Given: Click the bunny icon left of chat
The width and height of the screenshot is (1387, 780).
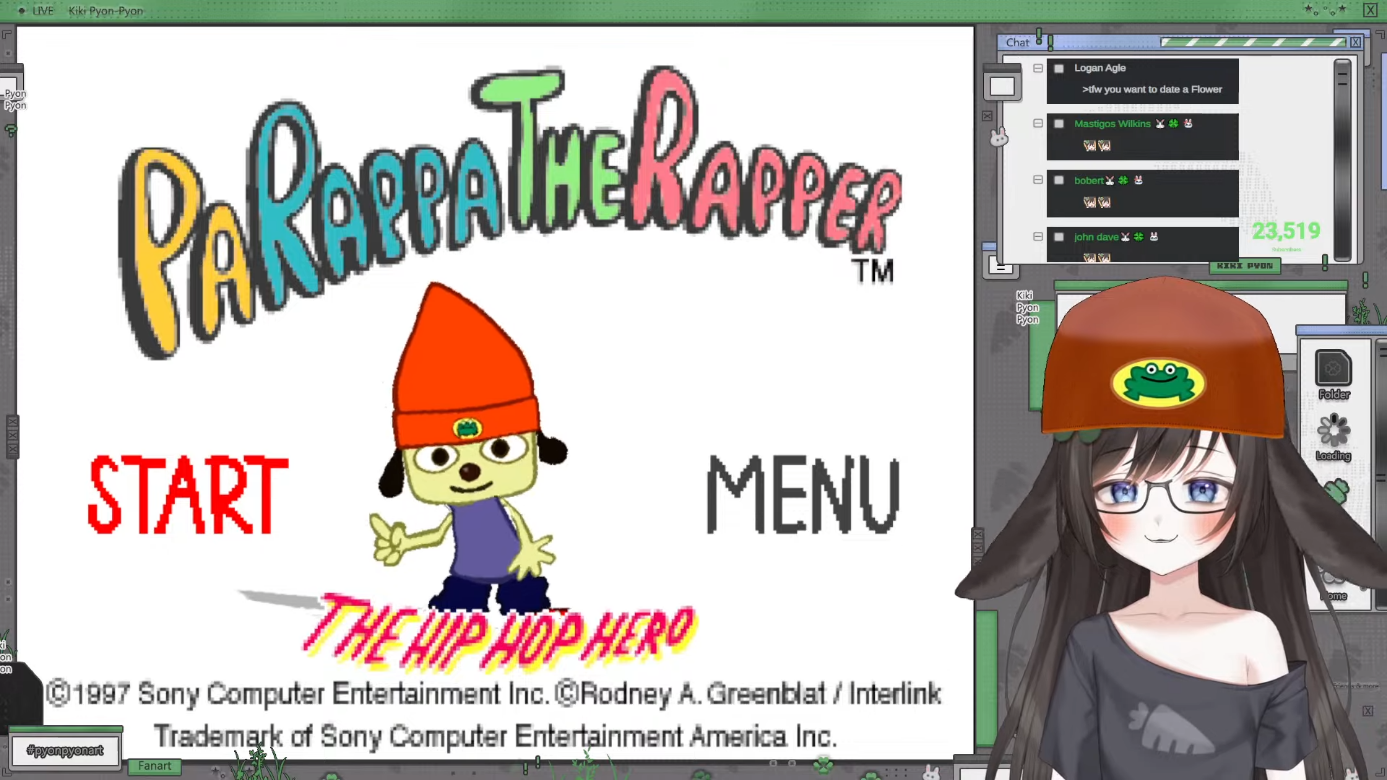Looking at the screenshot, I should click(998, 137).
